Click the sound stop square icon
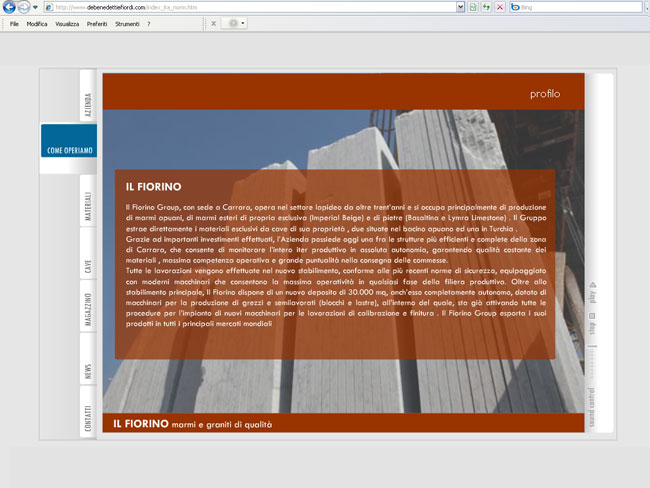650x488 pixels. (592, 316)
